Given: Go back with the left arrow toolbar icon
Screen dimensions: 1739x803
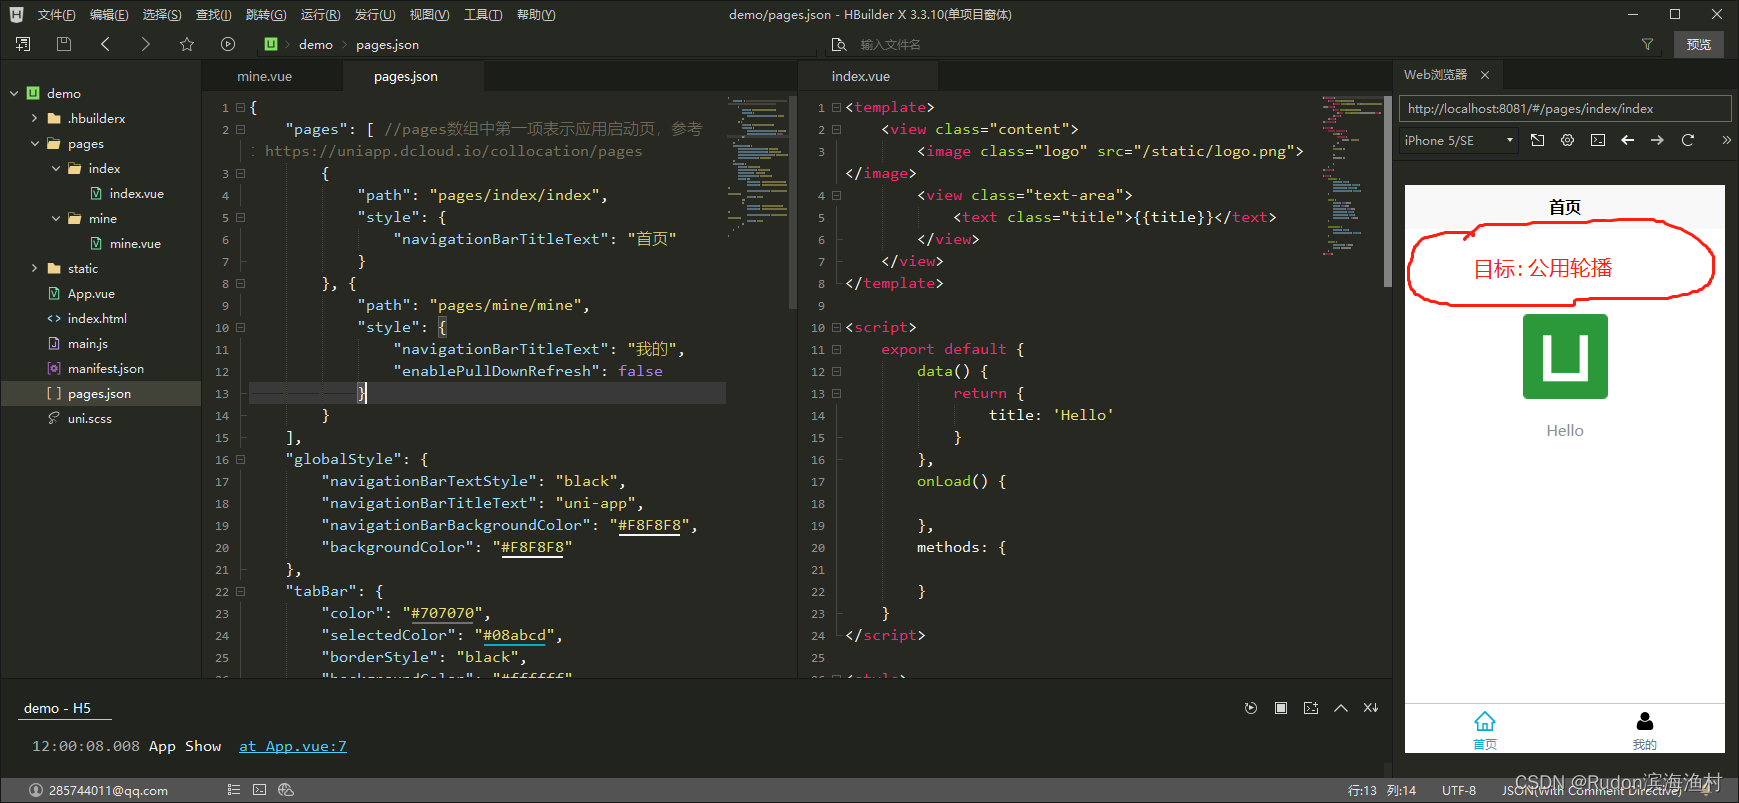Looking at the screenshot, I should tap(105, 44).
